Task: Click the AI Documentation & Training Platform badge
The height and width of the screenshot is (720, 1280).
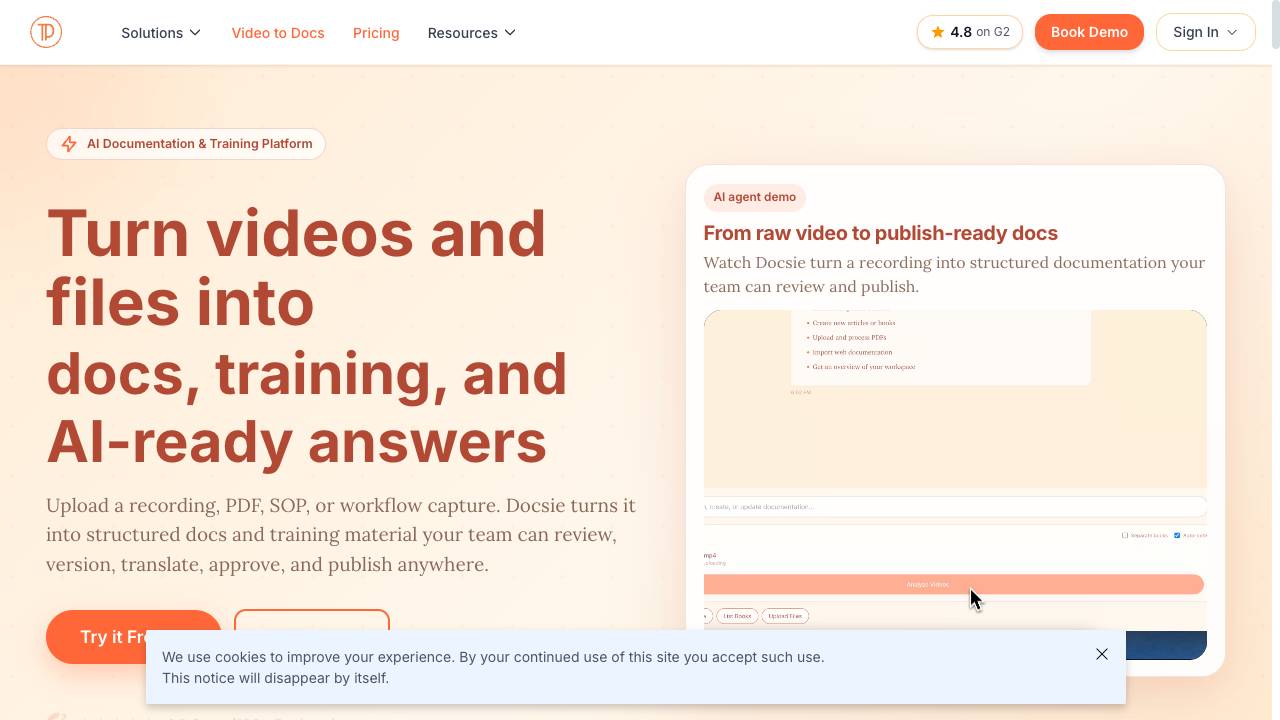Action: (x=186, y=144)
